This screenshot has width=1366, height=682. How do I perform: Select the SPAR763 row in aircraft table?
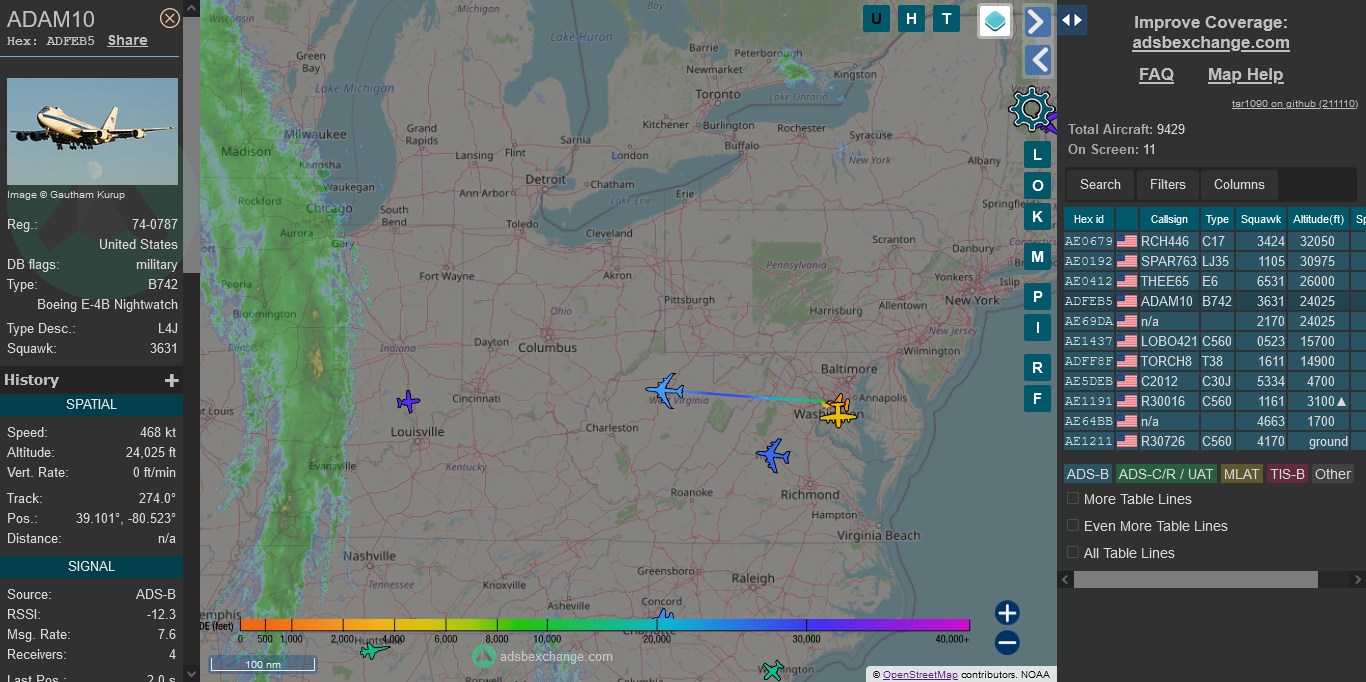1214,261
